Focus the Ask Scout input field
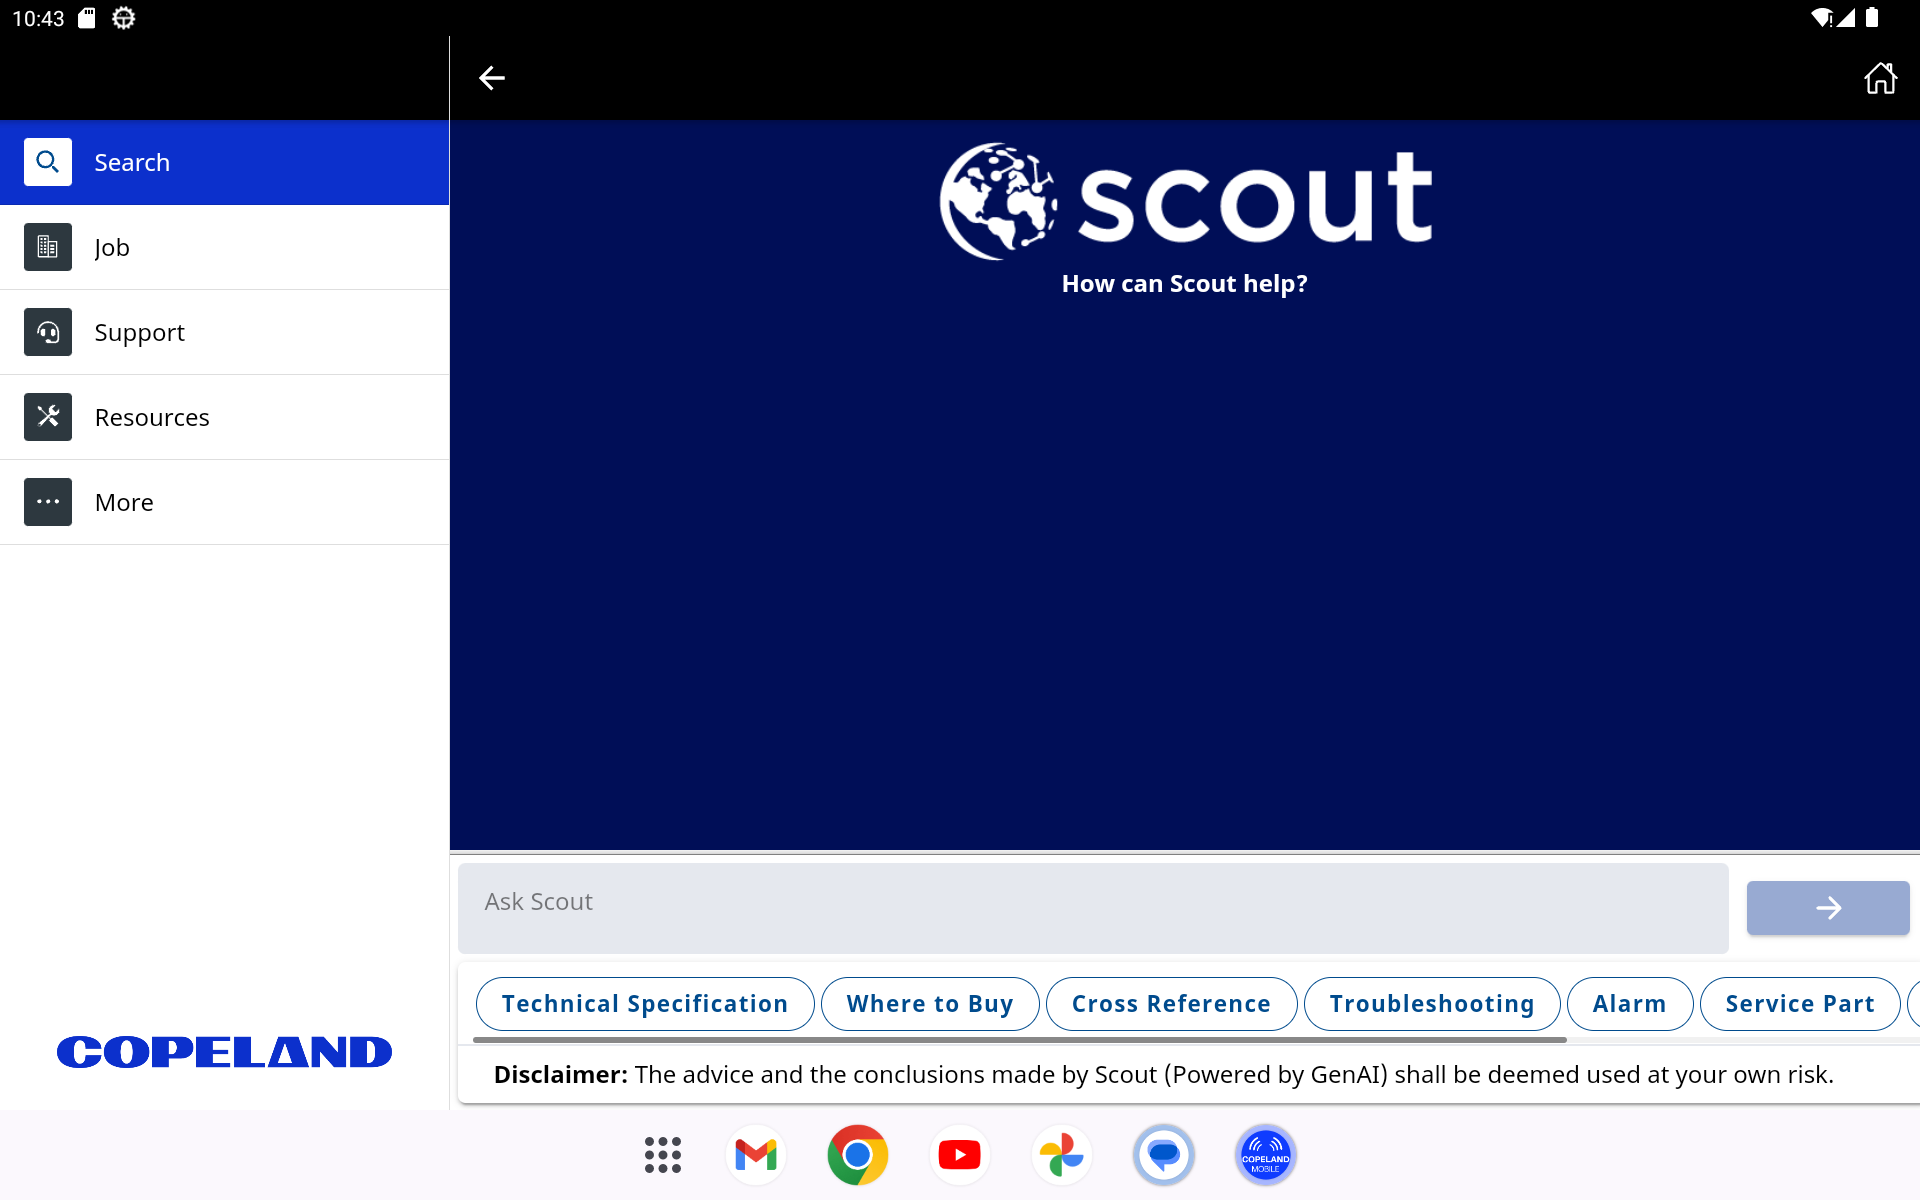The height and width of the screenshot is (1200, 1920). coord(1093,908)
